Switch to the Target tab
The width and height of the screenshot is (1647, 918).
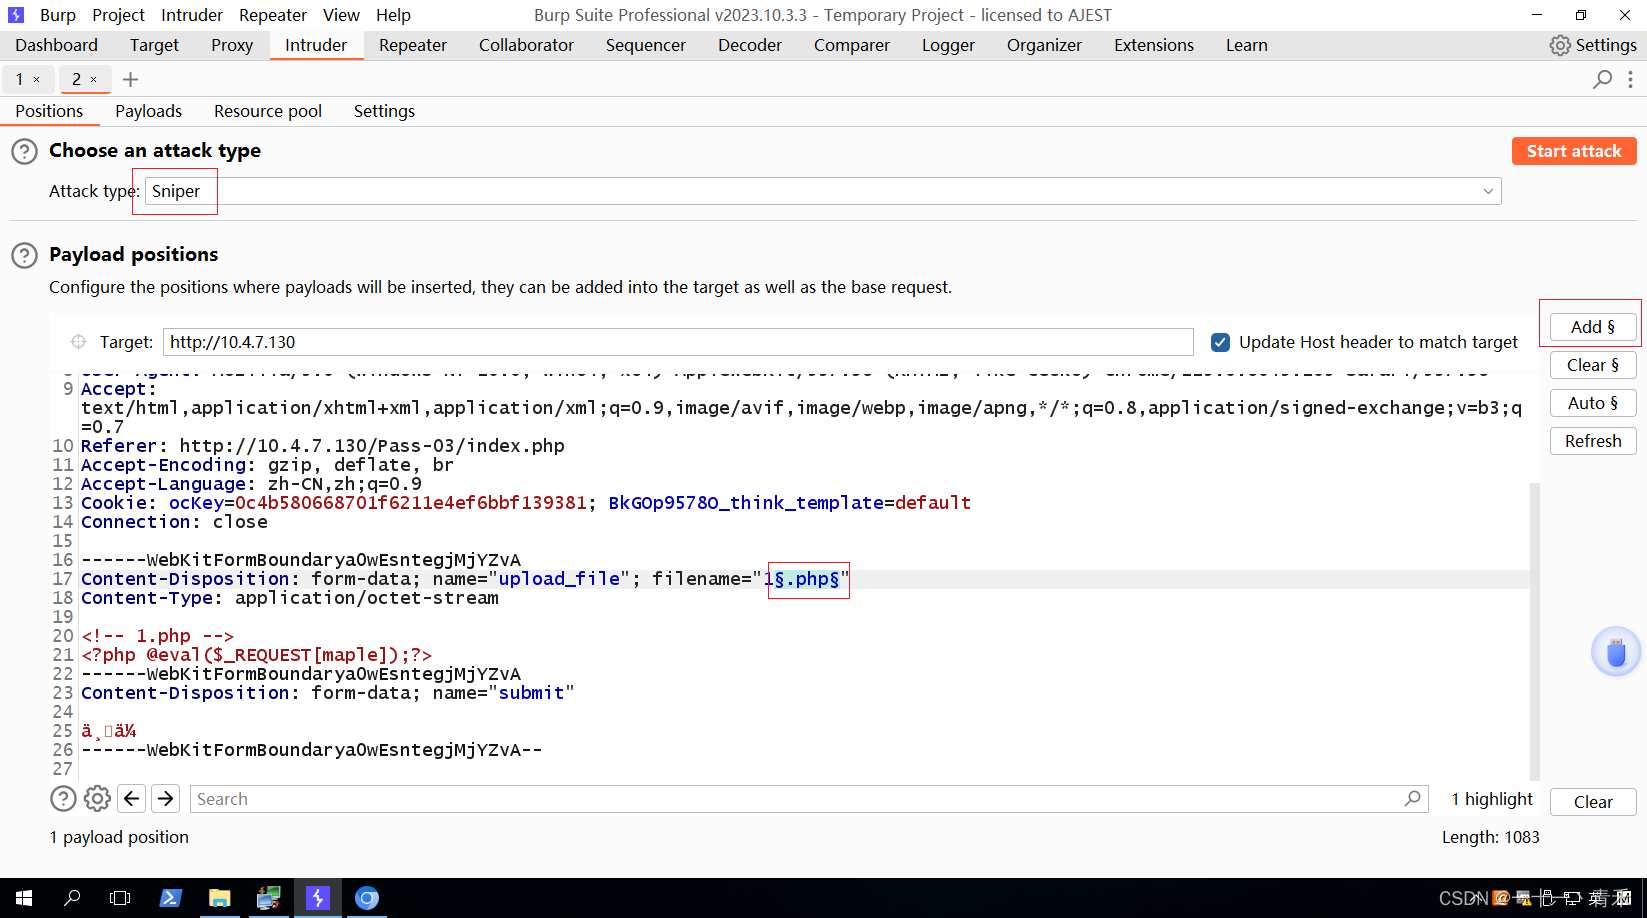(154, 45)
